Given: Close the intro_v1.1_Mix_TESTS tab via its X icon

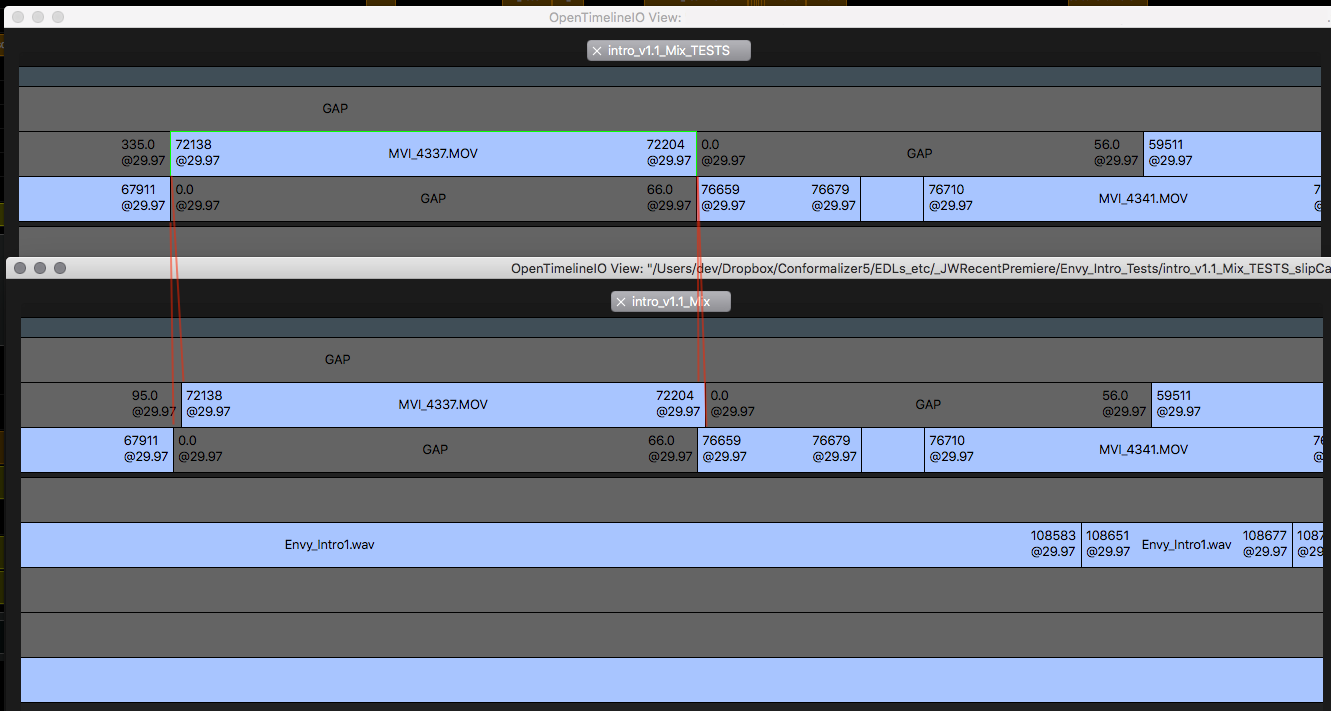Looking at the screenshot, I should (597, 50).
